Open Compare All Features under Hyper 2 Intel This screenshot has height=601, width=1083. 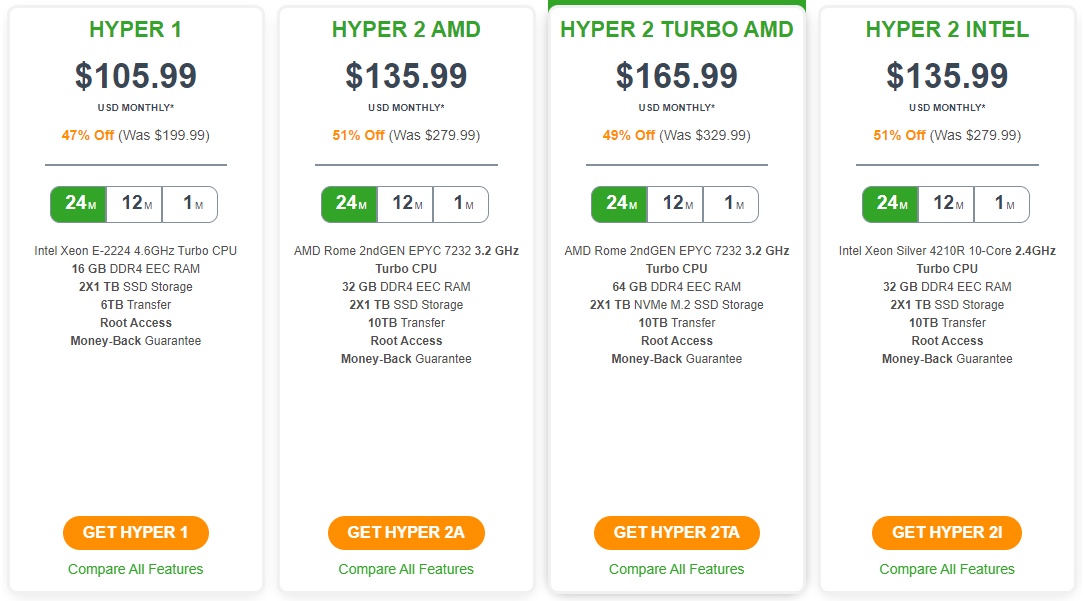947,569
